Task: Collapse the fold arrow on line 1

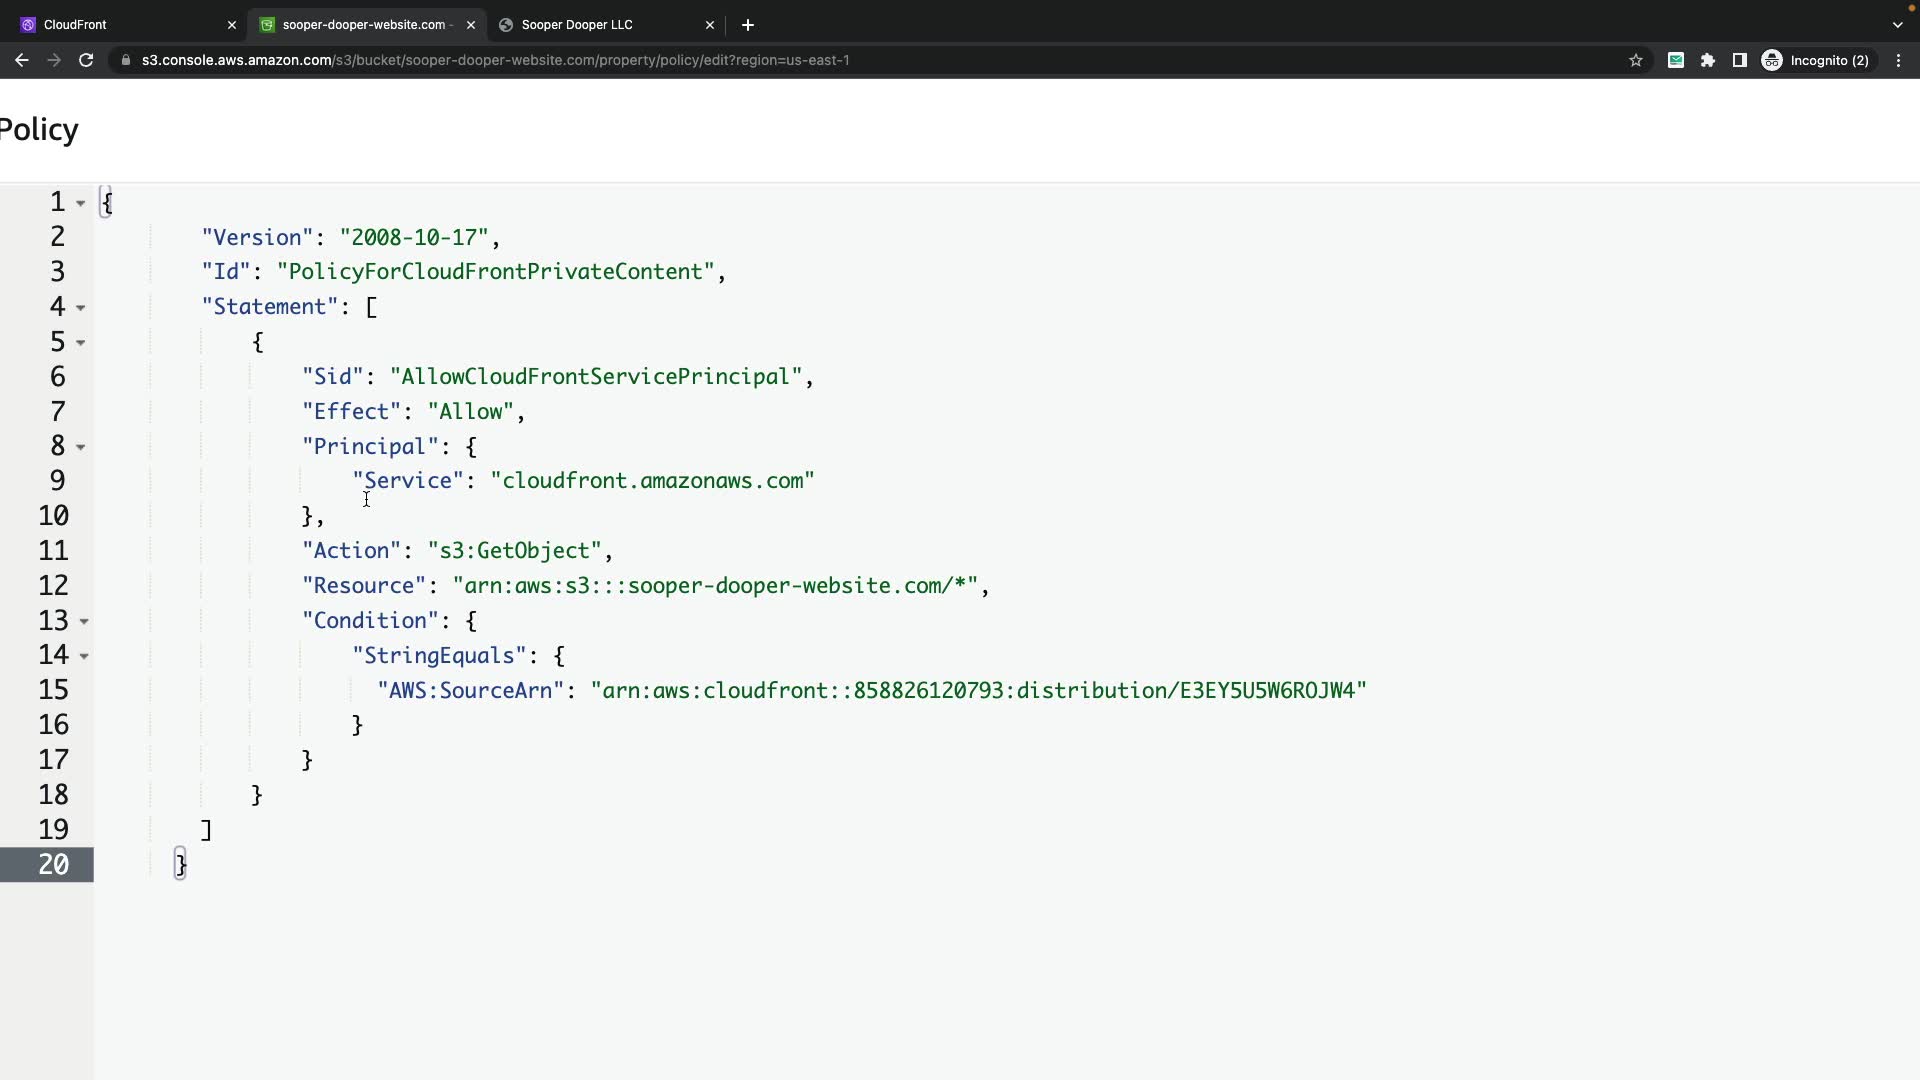Action: (x=81, y=203)
